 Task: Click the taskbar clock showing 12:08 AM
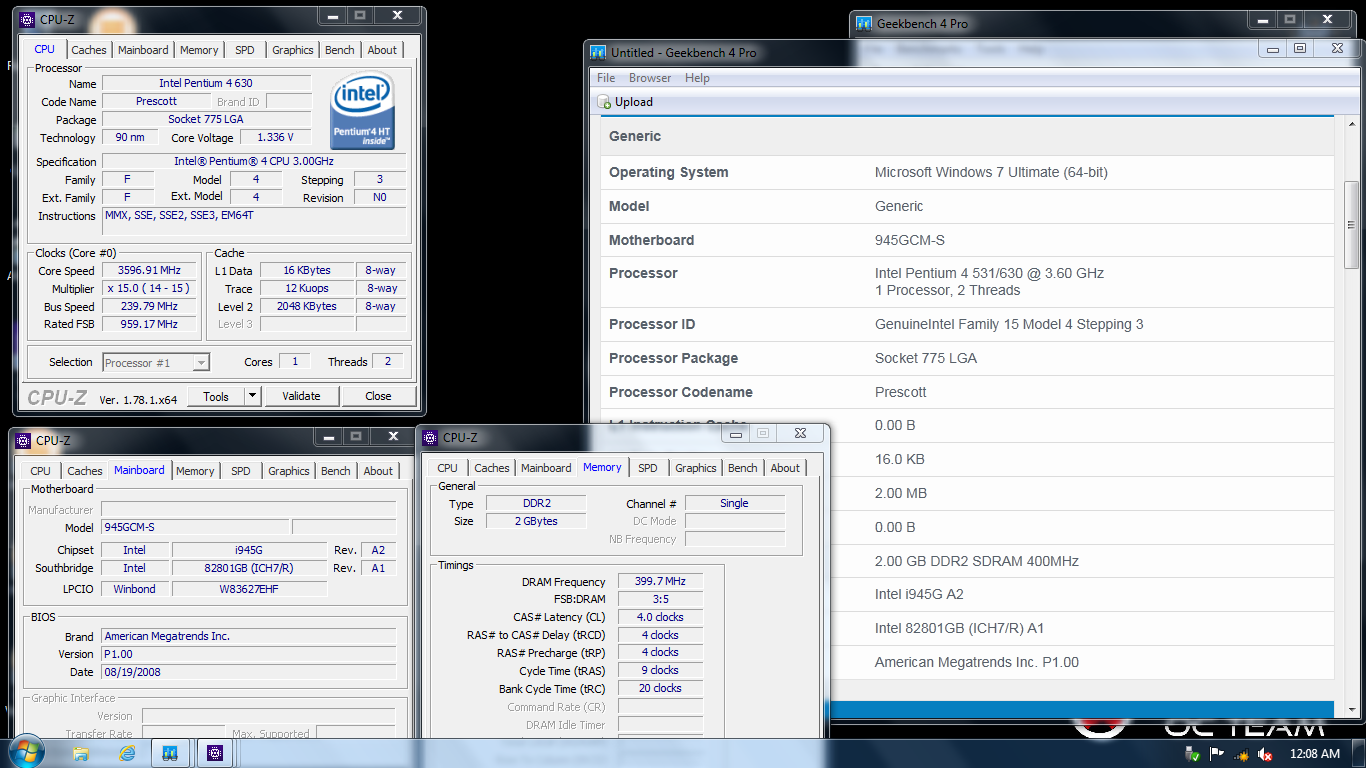pyautogui.click(x=1314, y=754)
